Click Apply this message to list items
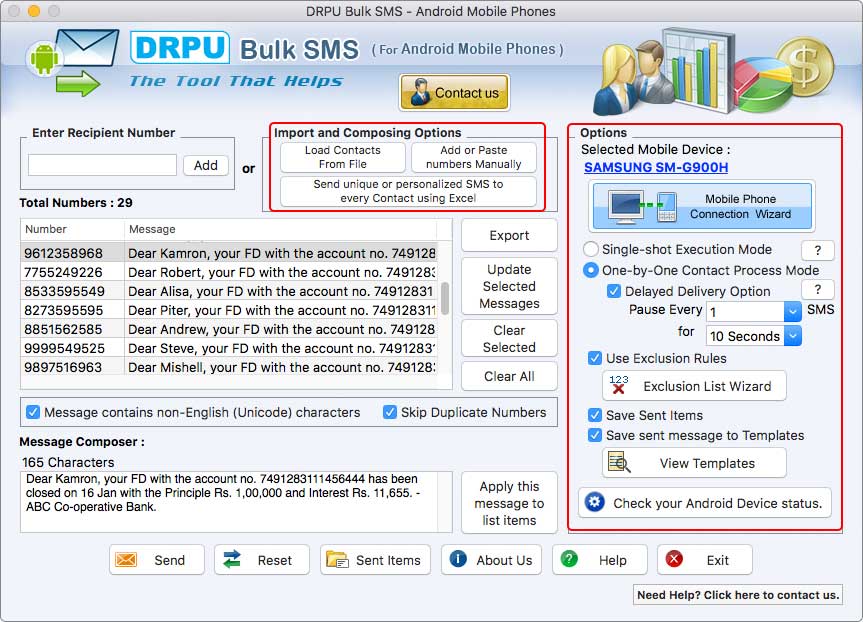The width and height of the screenshot is (863, 622). click(509, 503)
